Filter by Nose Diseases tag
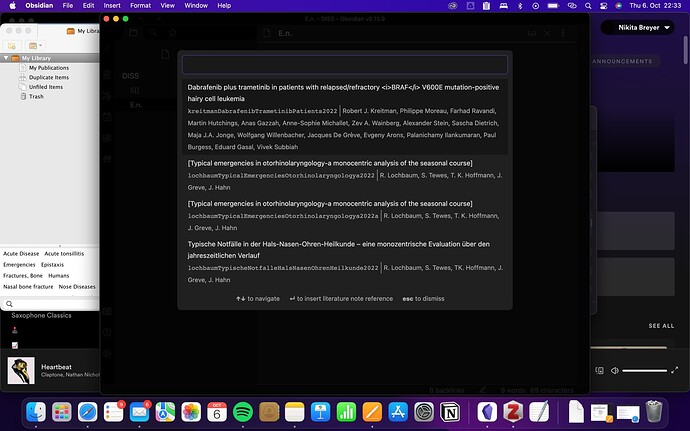The width and height of the screenshot is (690, 431). pos(77,287)
